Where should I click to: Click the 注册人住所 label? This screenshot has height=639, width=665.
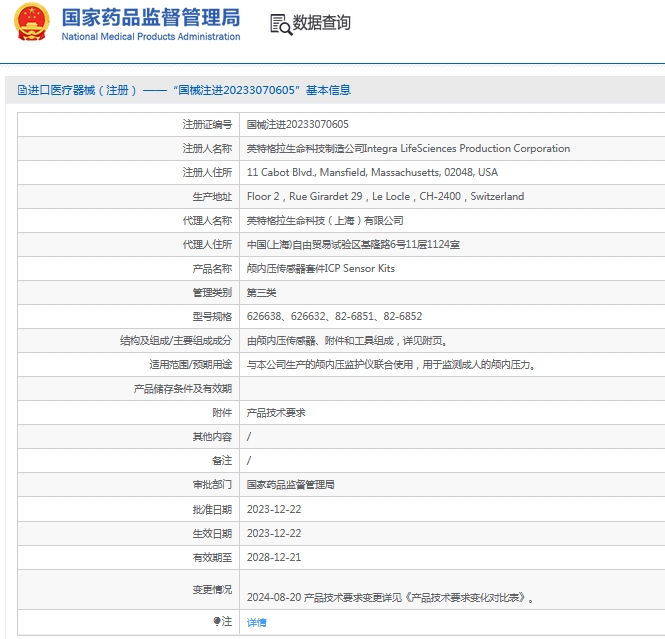[207, 172]
